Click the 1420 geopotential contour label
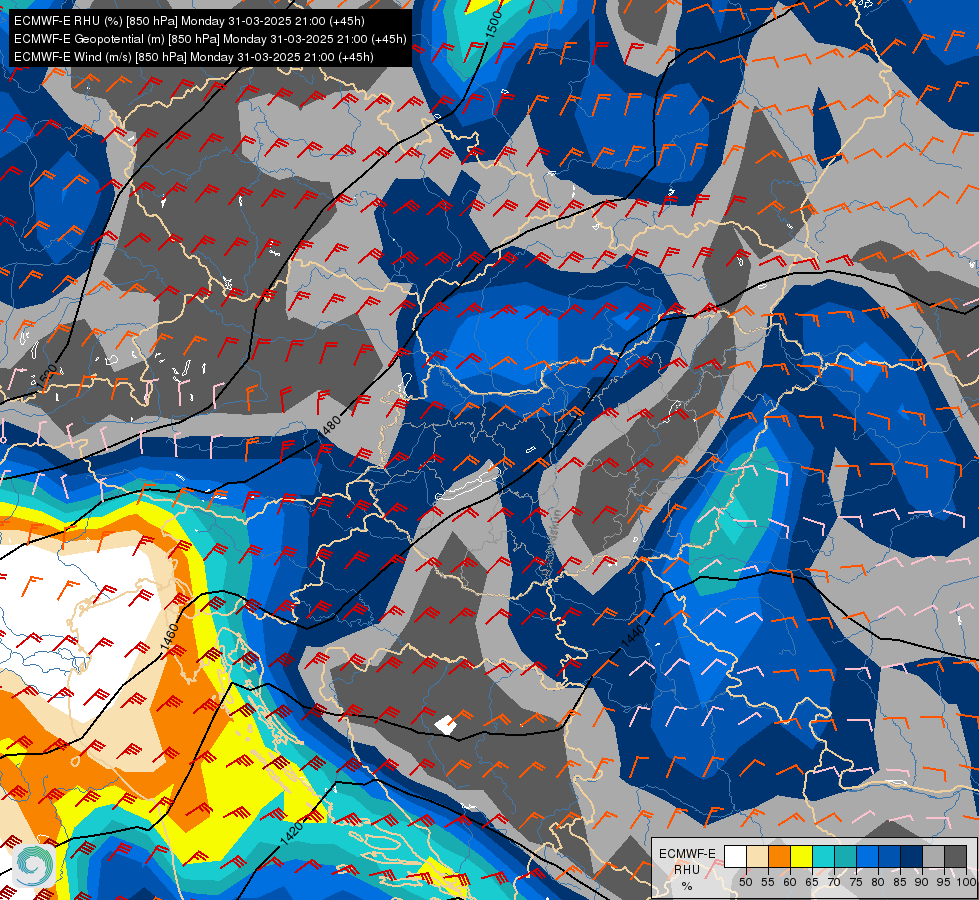 pyautogui.click(x=292, y=834)
